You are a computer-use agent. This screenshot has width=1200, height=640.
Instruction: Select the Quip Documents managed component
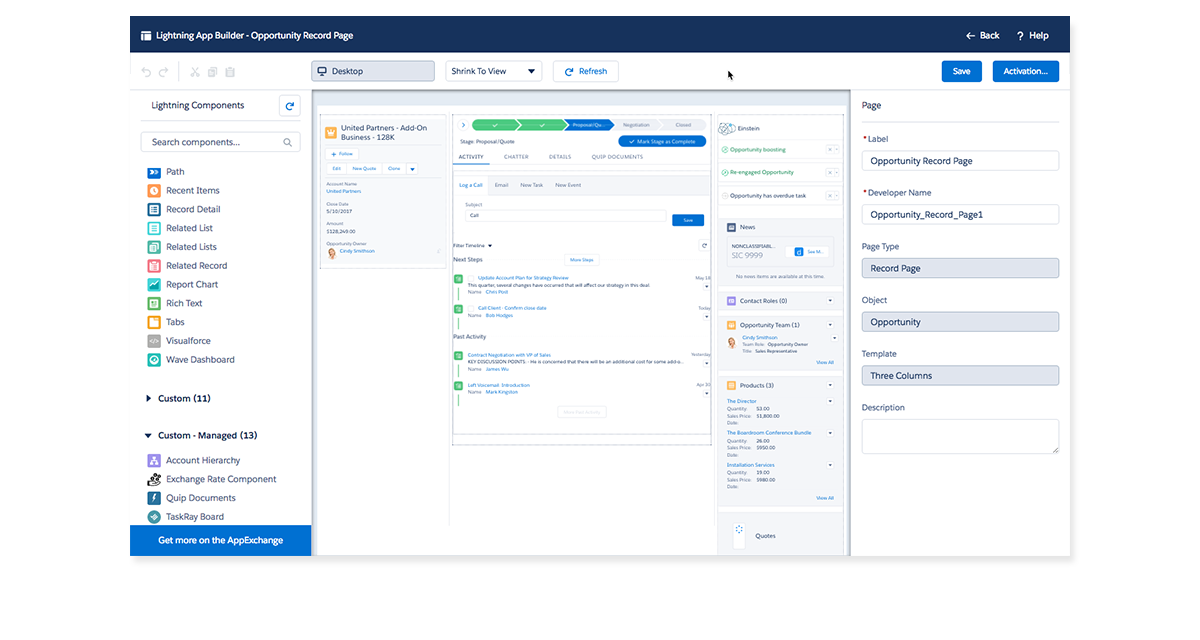(x=200, y=498)
